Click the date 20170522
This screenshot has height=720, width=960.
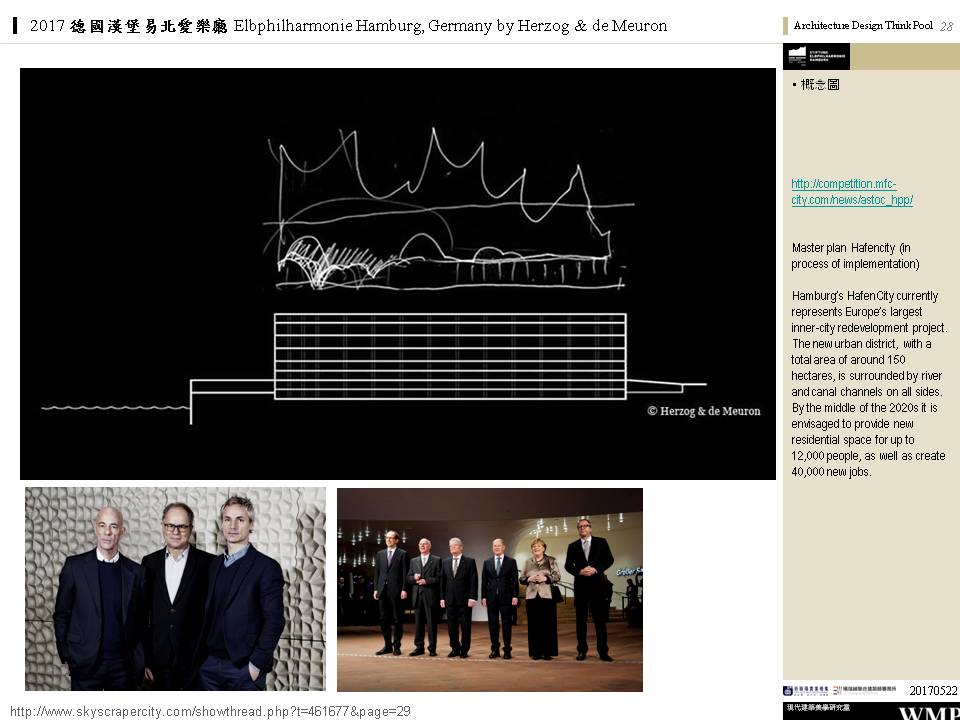932,690
